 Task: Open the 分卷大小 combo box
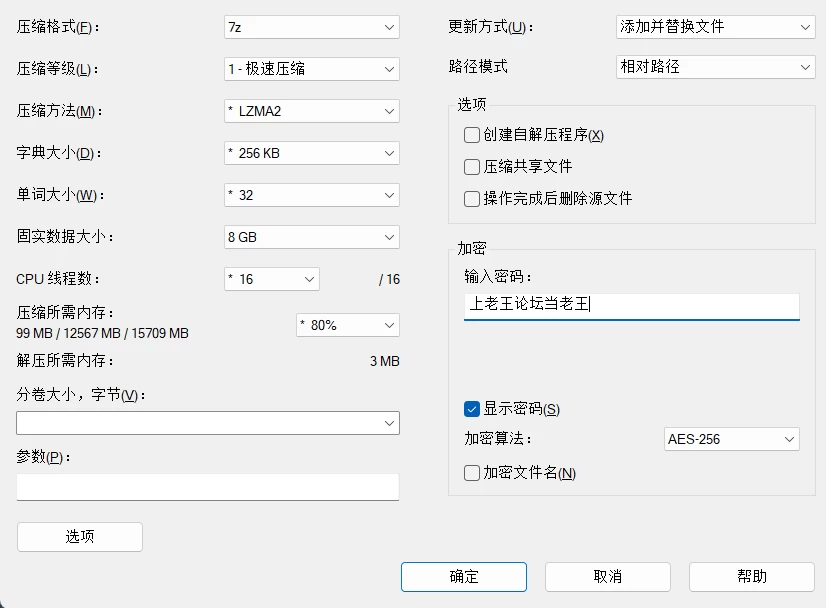pyautogui.click(x=208, y=423)
